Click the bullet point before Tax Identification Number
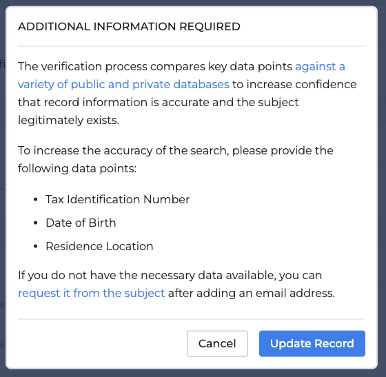 tap(36, 199)
